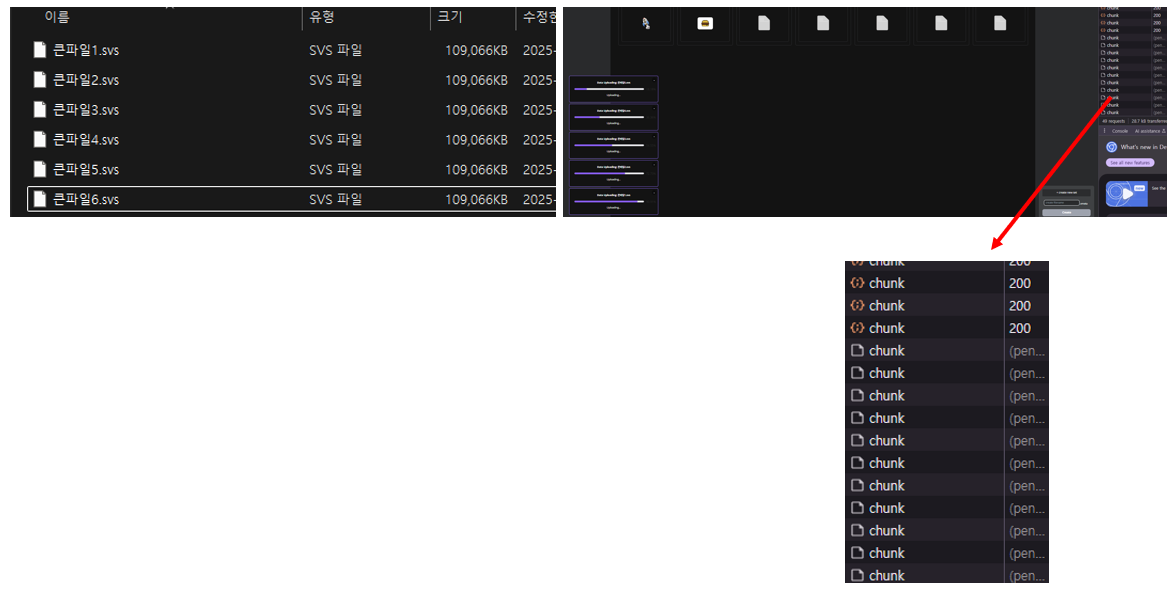Open the DevTools three-dot drawer menu
Screen dimensions: 1174x589
click(1104, 130)
